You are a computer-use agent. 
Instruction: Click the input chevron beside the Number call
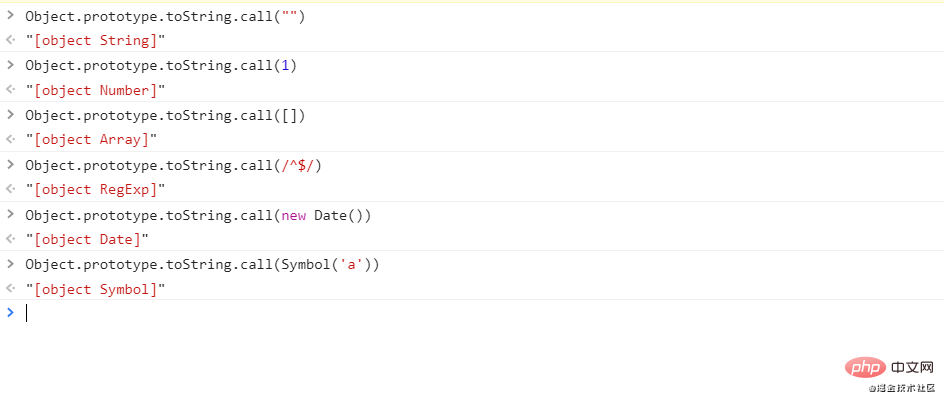point(10,65)
